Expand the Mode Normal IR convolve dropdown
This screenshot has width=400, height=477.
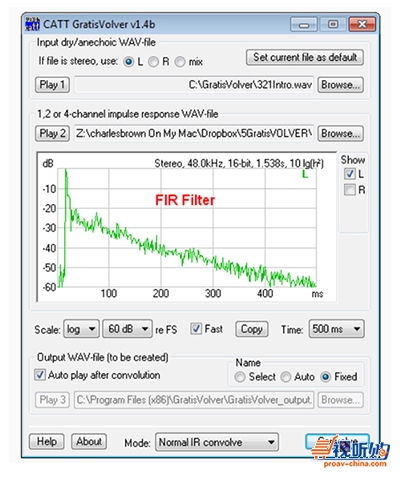coord(217,442)
